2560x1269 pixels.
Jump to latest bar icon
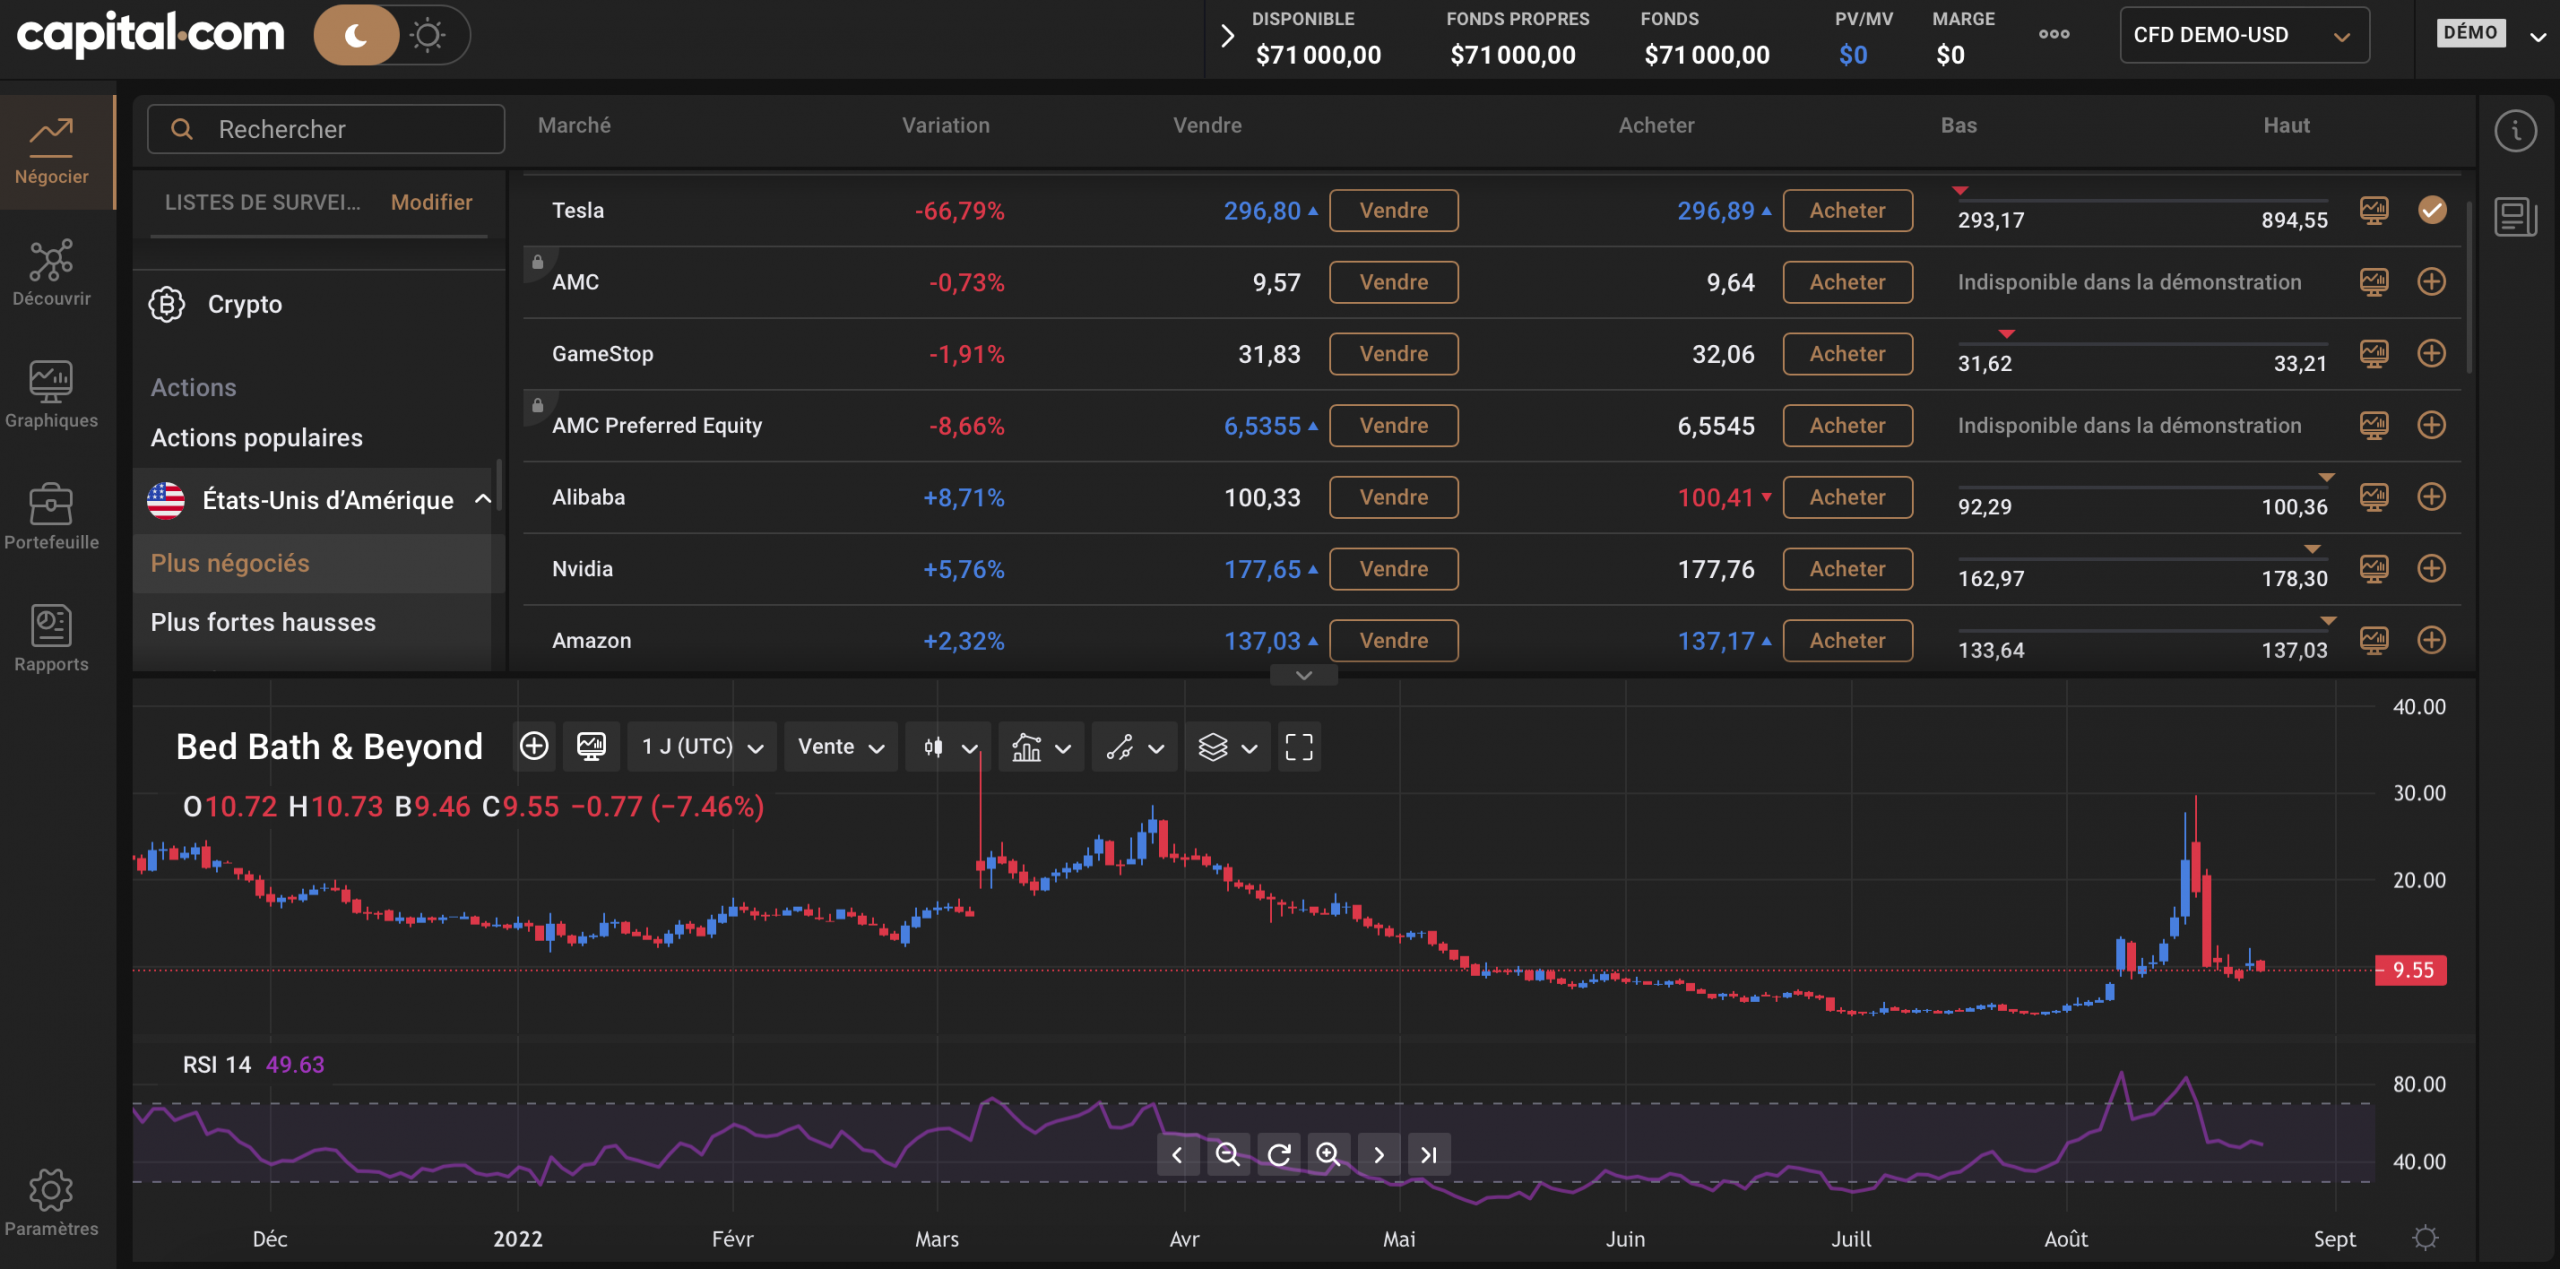tap(1429, 1155)
